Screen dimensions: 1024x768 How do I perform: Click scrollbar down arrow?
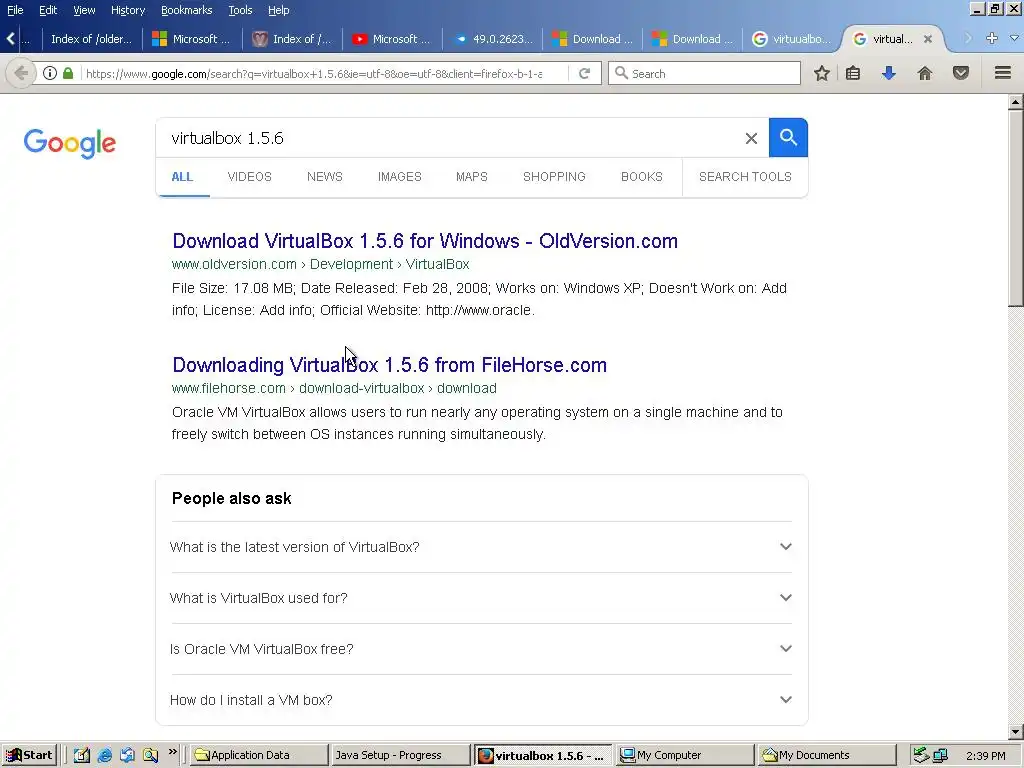pyautogui.click(x=1016, y=731)
